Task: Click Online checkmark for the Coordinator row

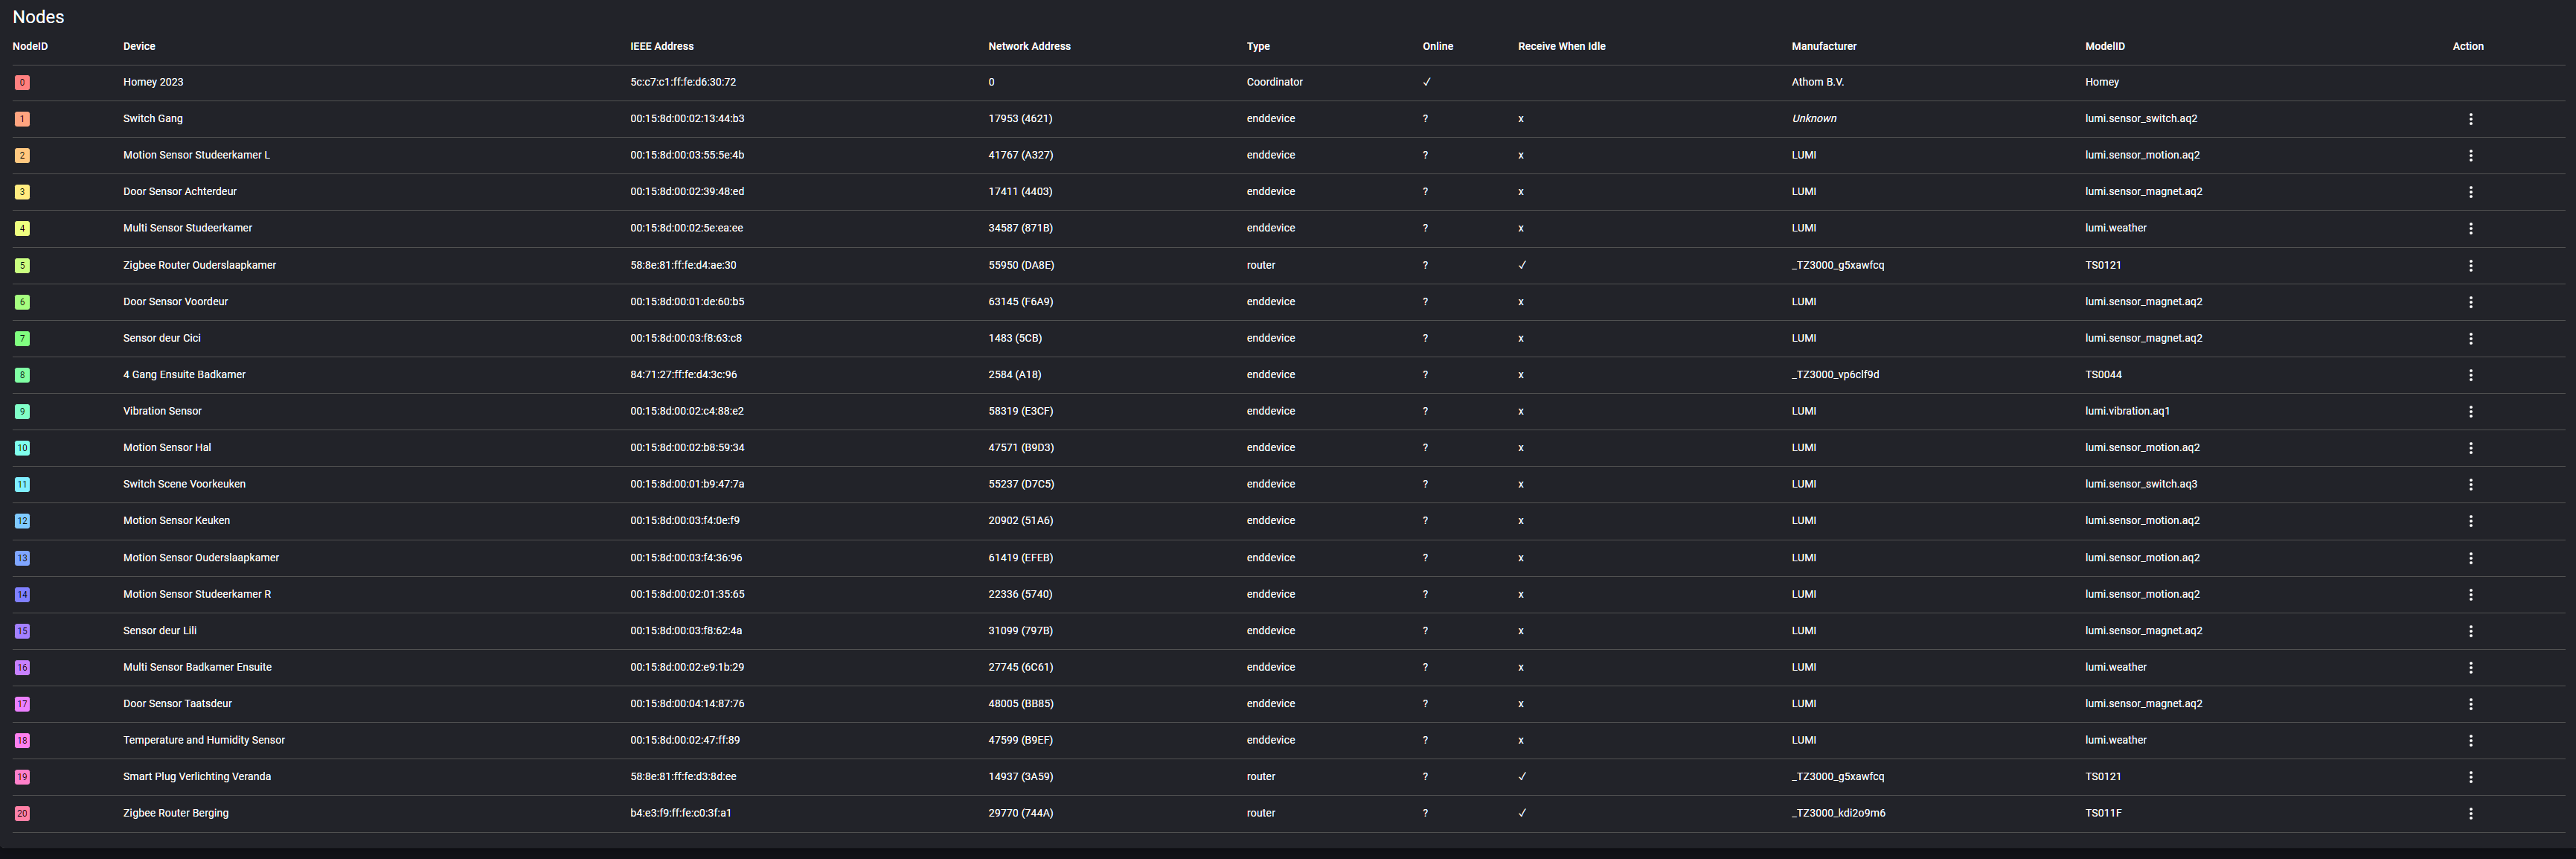Action: tap(1426, 82)
